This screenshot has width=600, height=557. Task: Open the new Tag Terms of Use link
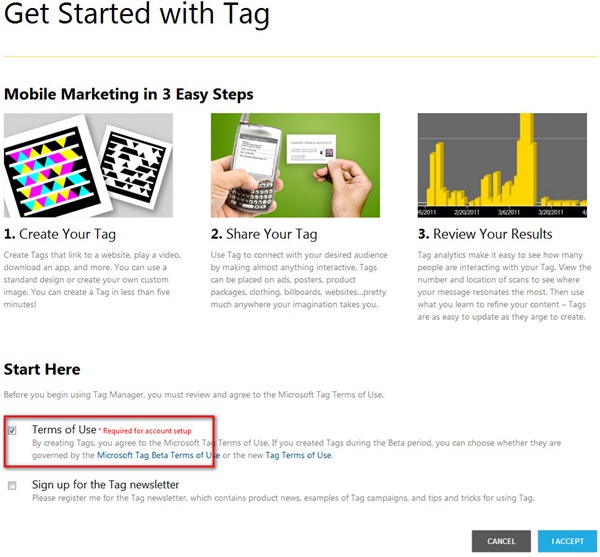tap(298, 455)
